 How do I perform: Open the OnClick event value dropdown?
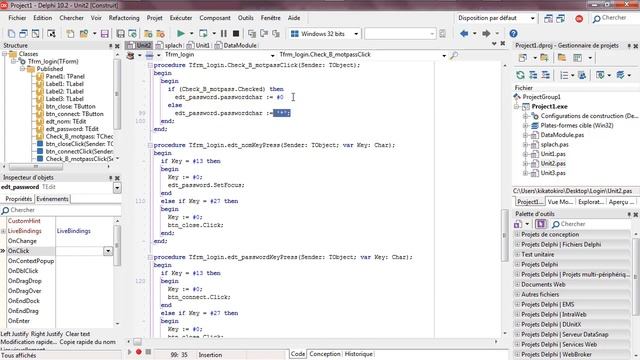(x=108, y=251)
